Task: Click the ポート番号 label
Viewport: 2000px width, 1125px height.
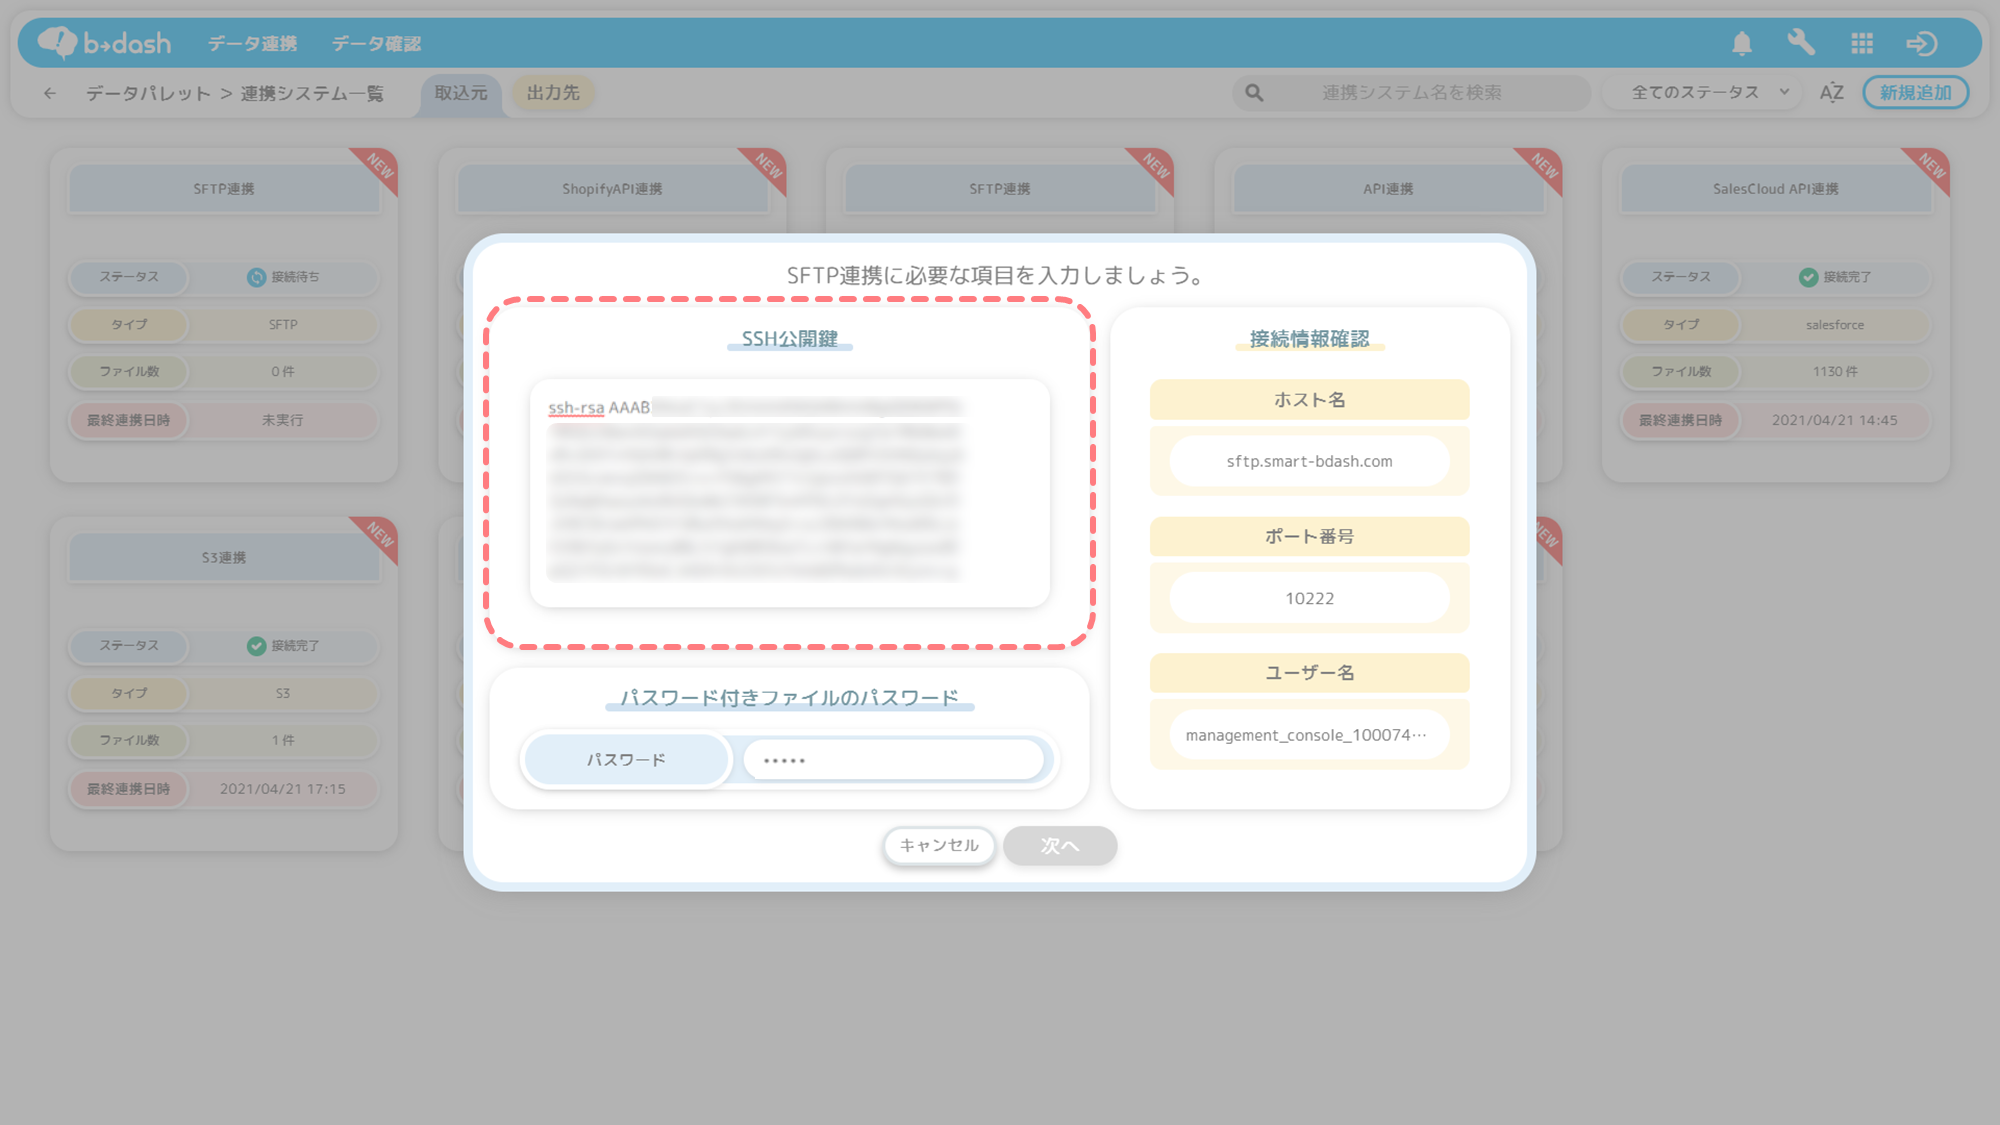Action: tap(1310, 537)
